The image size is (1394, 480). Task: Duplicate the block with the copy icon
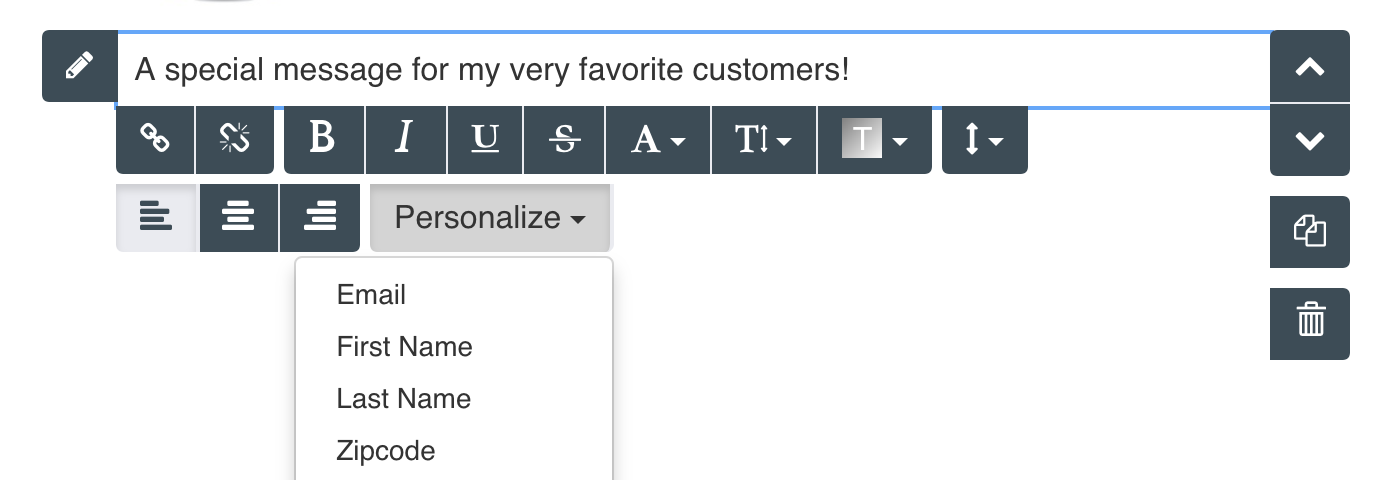1309,232
